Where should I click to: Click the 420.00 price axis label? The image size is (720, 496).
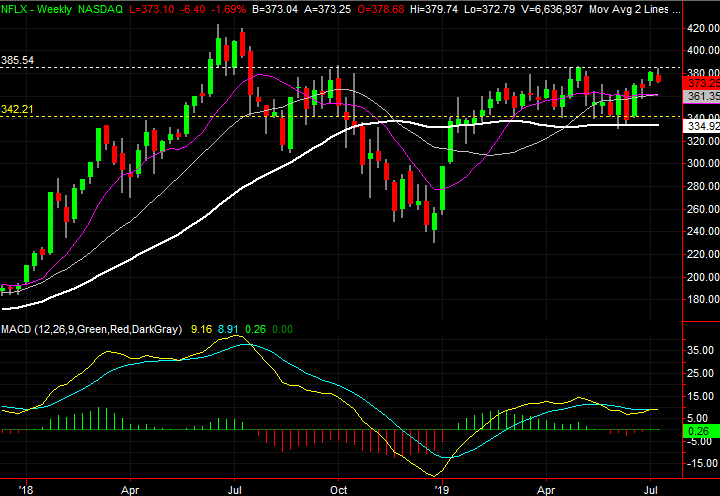pos(703,28)
